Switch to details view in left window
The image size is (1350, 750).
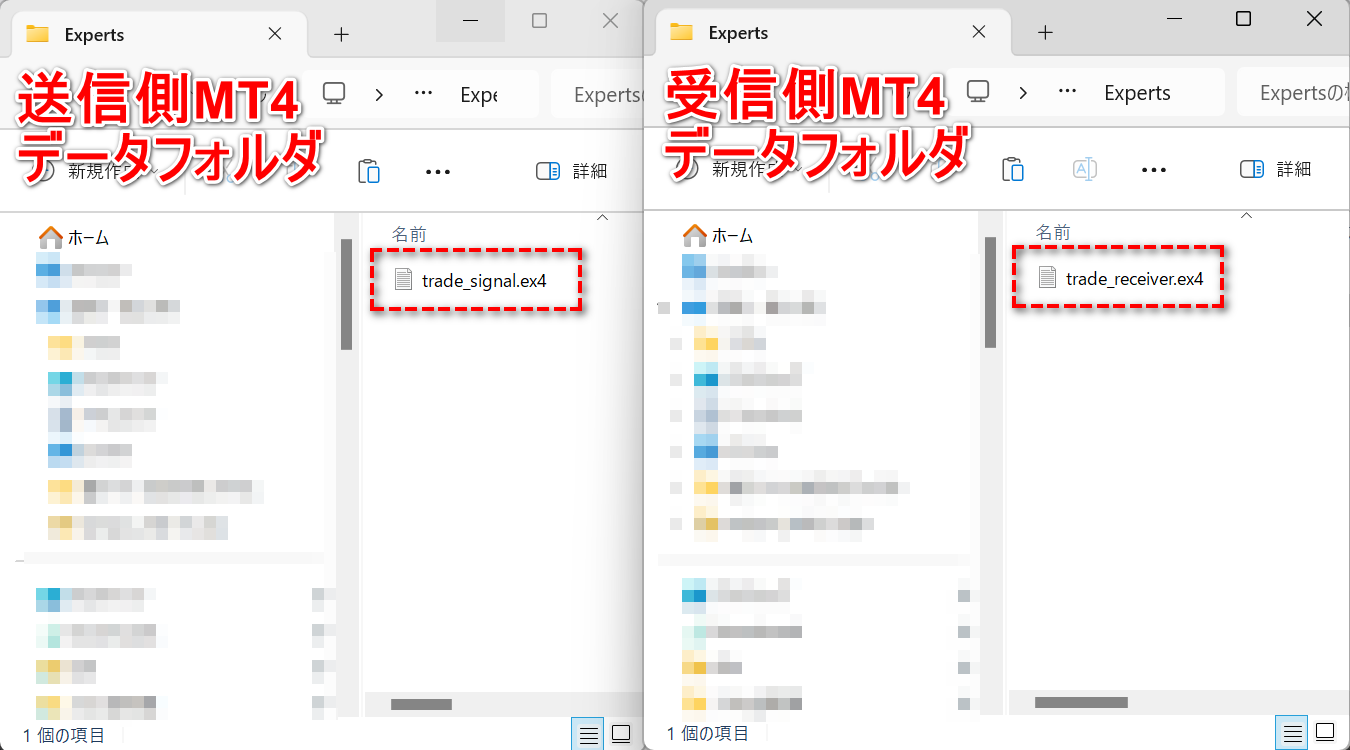(588, 735)
